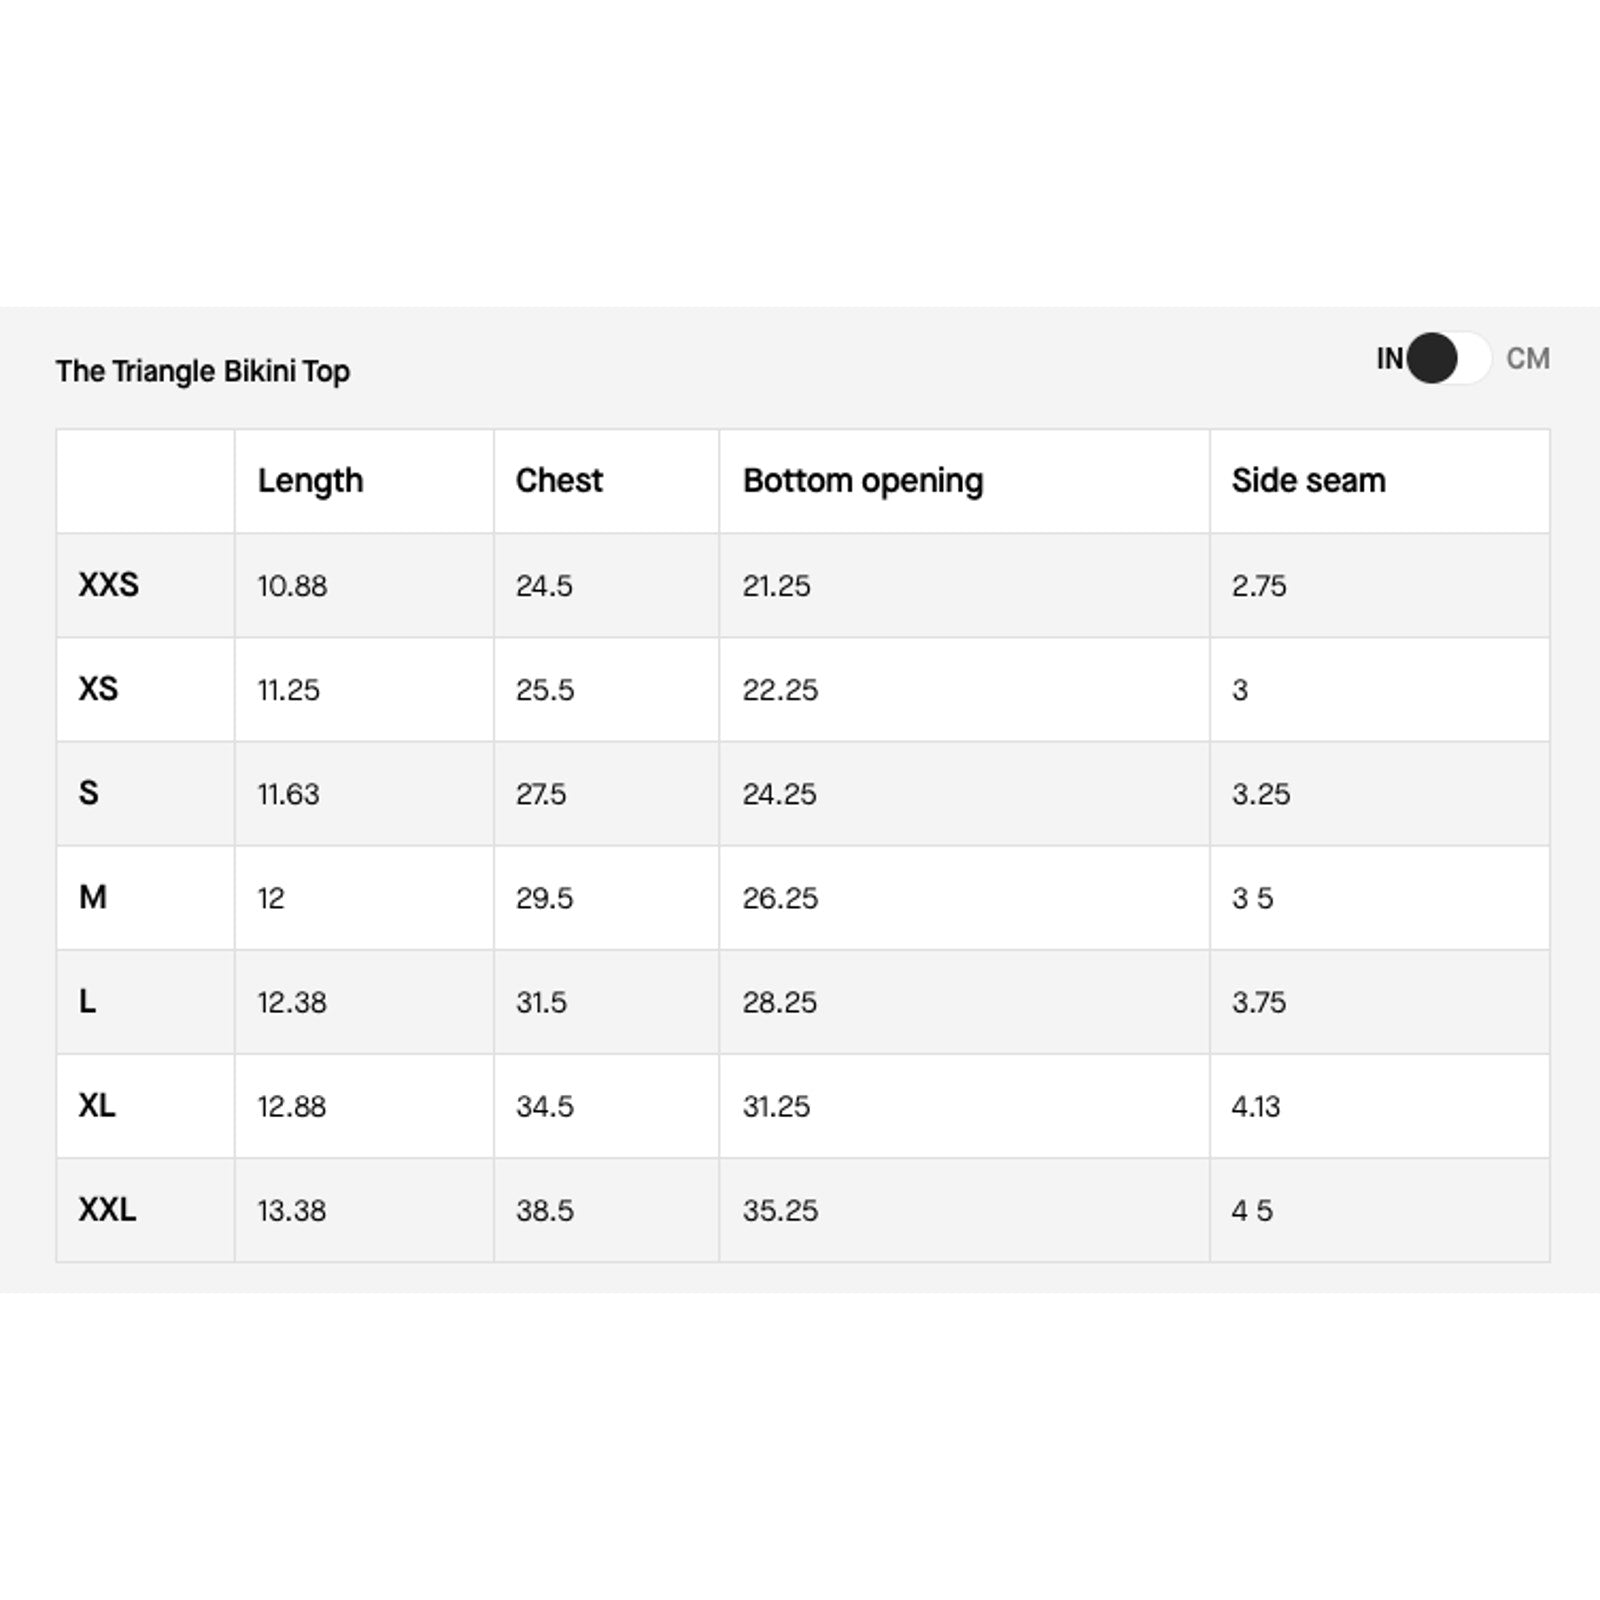This screenshot has height=1600, width=1600.
Task: Select the XL size row label
Action: click(x=97, y=1105)
